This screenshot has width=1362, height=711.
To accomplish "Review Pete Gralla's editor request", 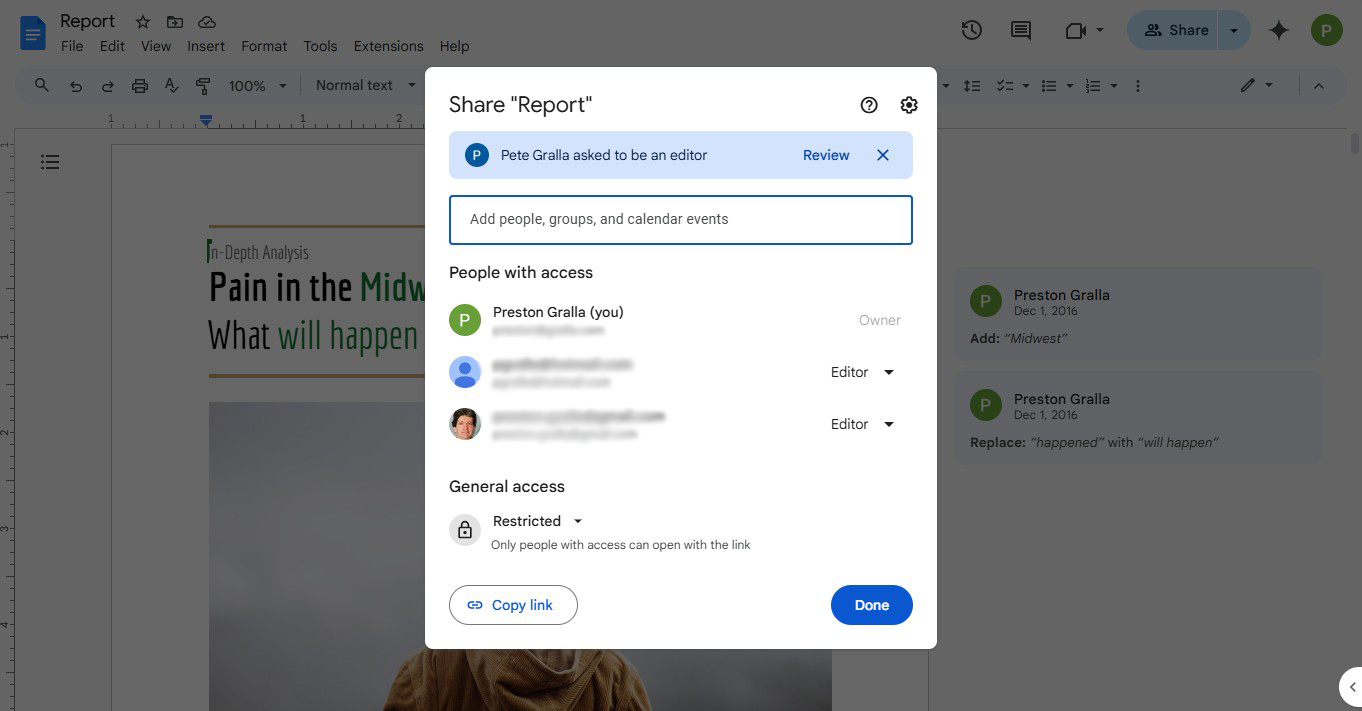I will 826,155.
